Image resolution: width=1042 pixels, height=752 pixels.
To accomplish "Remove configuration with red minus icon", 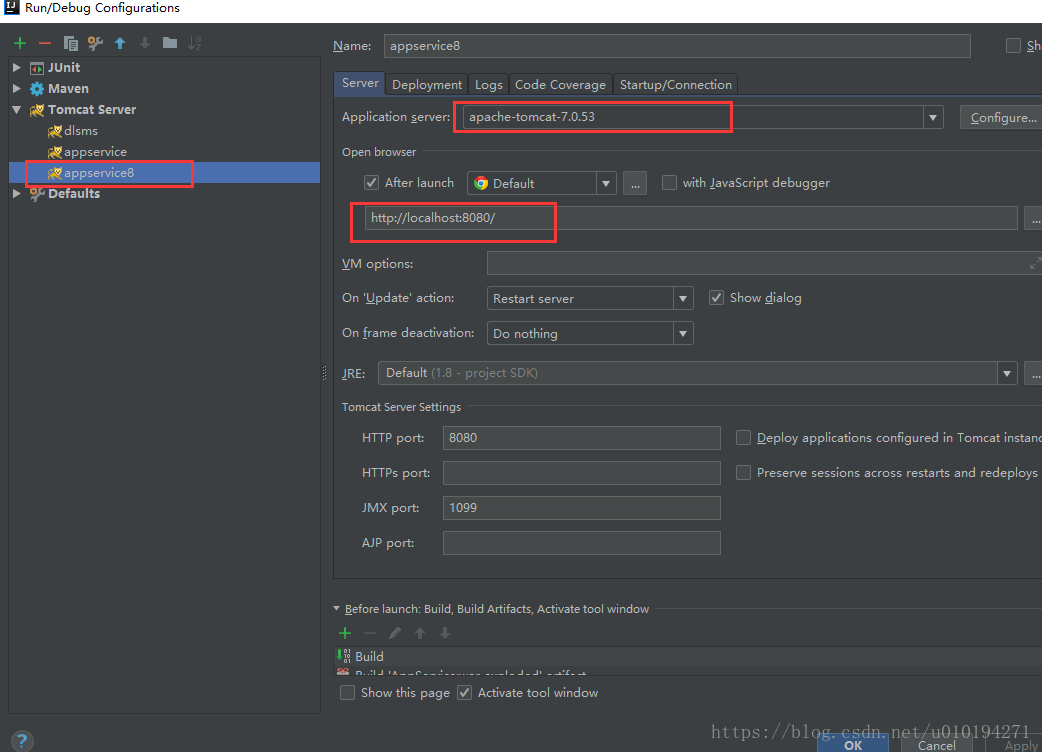I will 45,43.
